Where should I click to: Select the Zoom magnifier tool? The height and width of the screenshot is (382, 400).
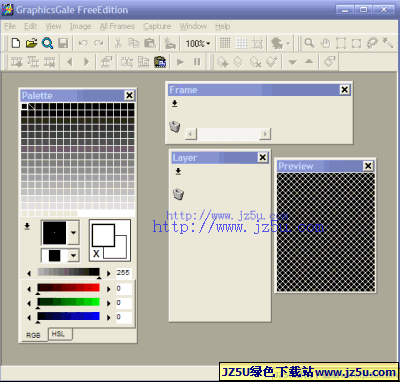click(x=309, y=43)
